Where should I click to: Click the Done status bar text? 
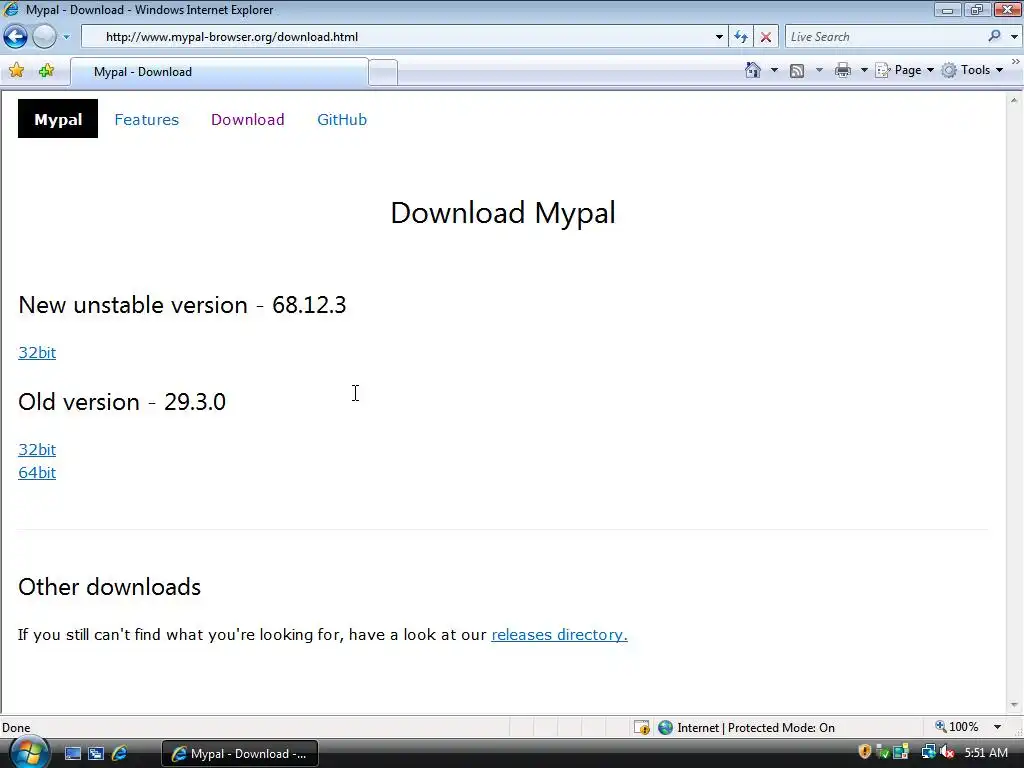[16, 728]
